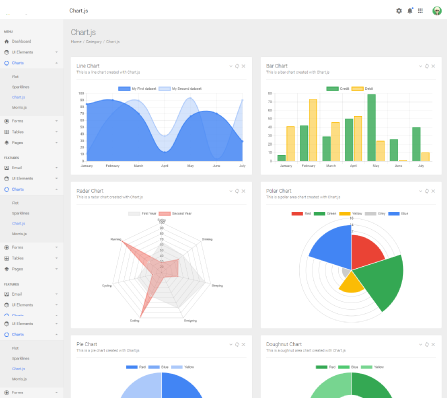Collapse the Line Chart card
The height and width of the screenshot is (398, 447).
coord(231,66)
